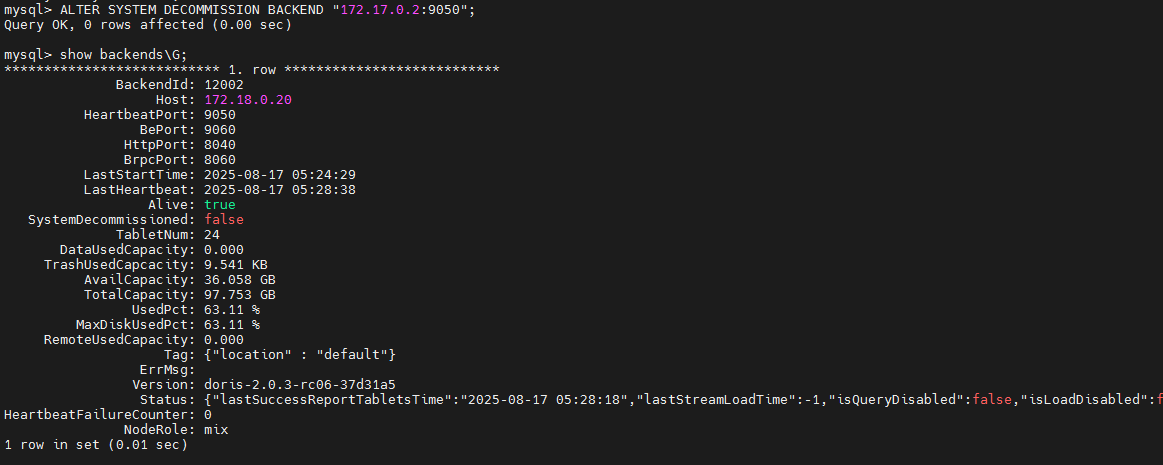The image size is (1163, 465).
Task: Click the LastHeartbeat timestamp value
Action: [279, 190]
